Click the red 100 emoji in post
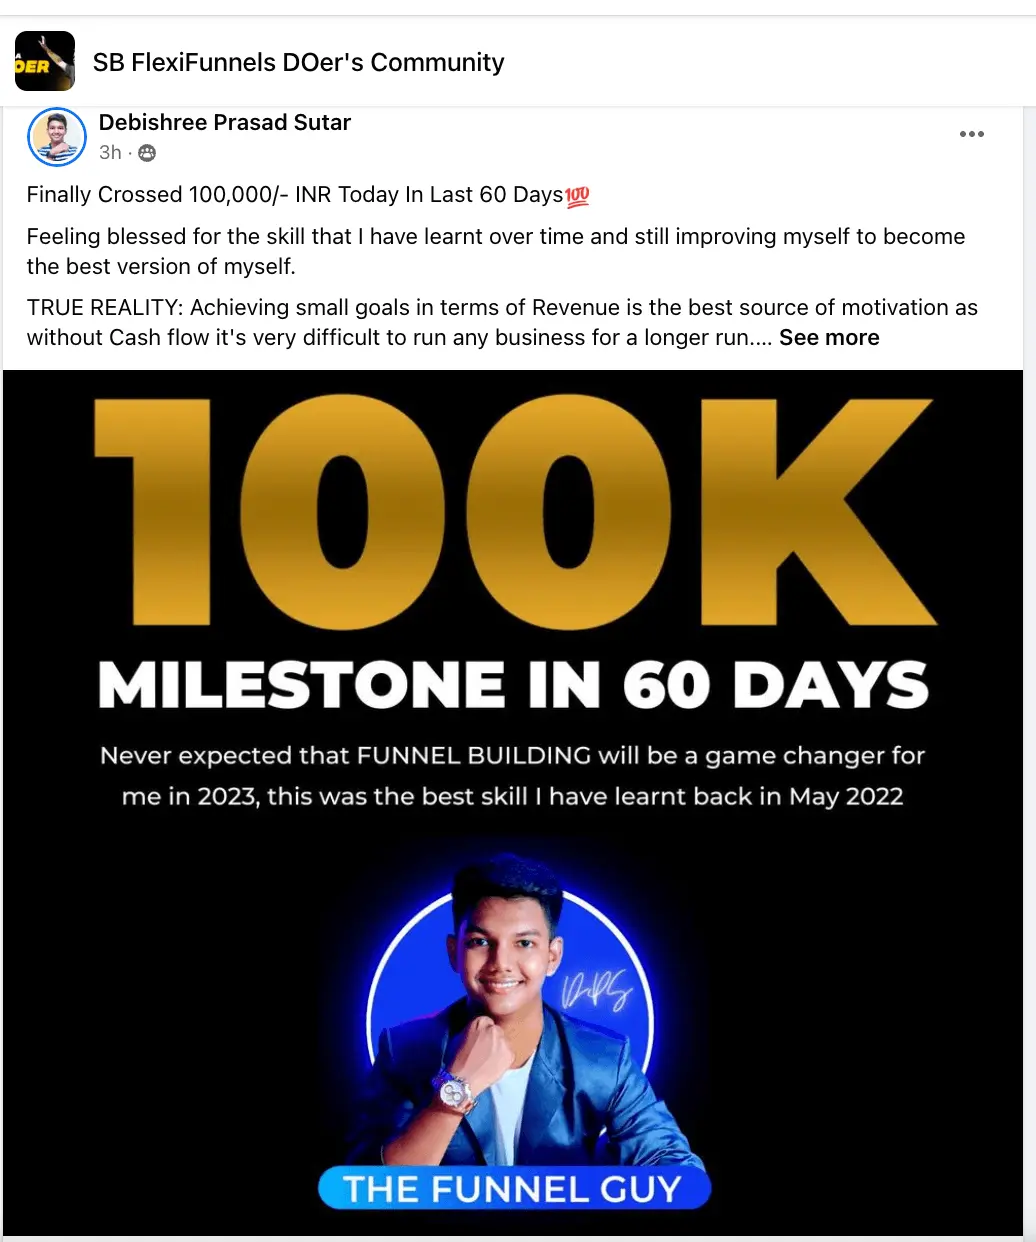 [x=578, y=196]
